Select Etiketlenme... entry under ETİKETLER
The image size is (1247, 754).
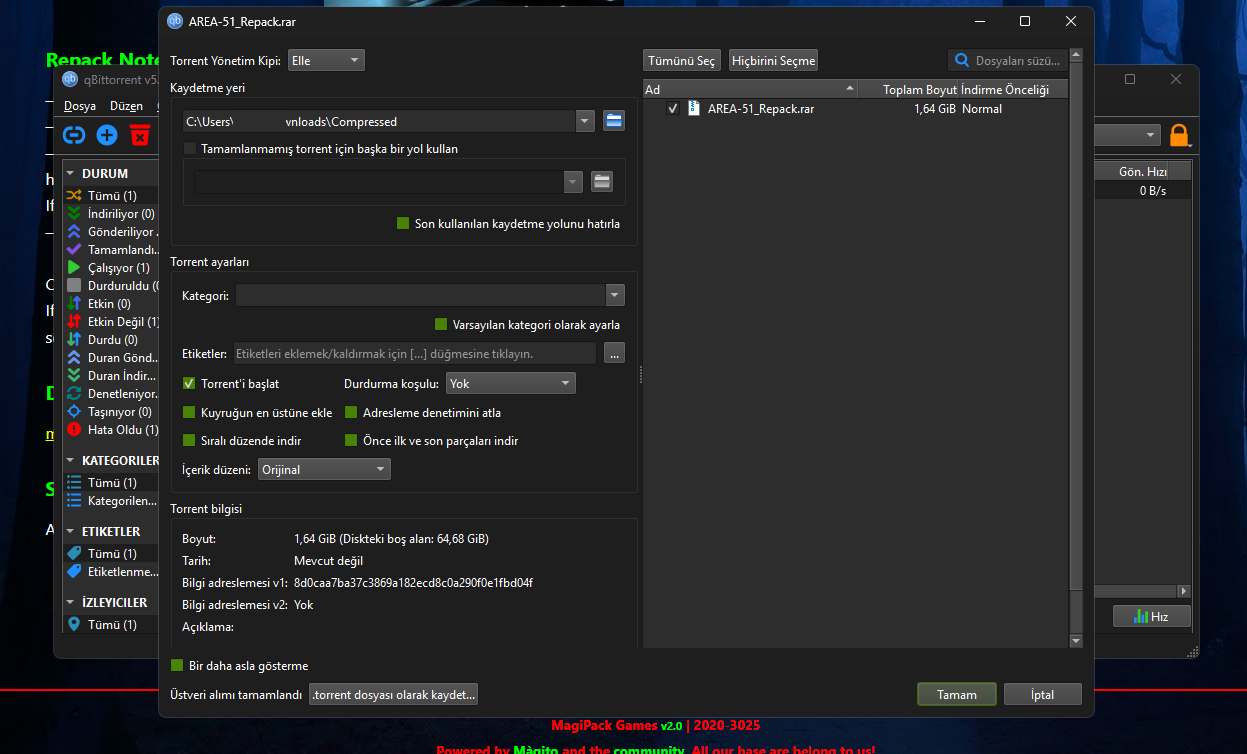pyautogui.click(x=111, y=572)
